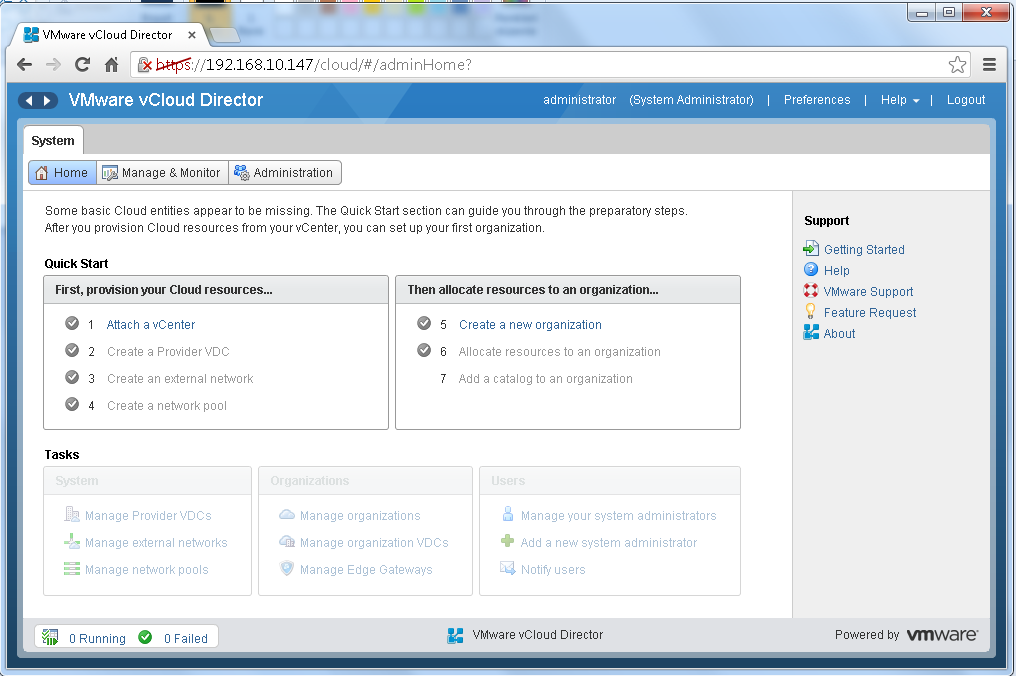This screenshot has width=1016, height=676.
Task: Click the Attach a vCenter link
Action: pos(150,325)
